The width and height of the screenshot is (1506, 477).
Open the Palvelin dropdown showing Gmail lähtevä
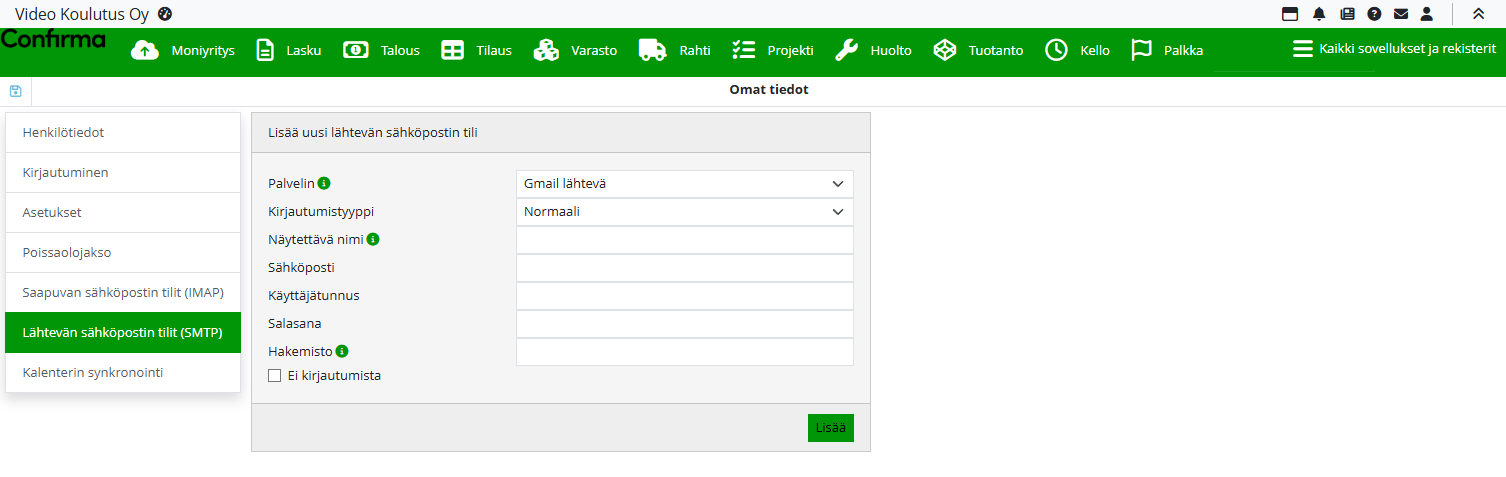tap(684, 184)
